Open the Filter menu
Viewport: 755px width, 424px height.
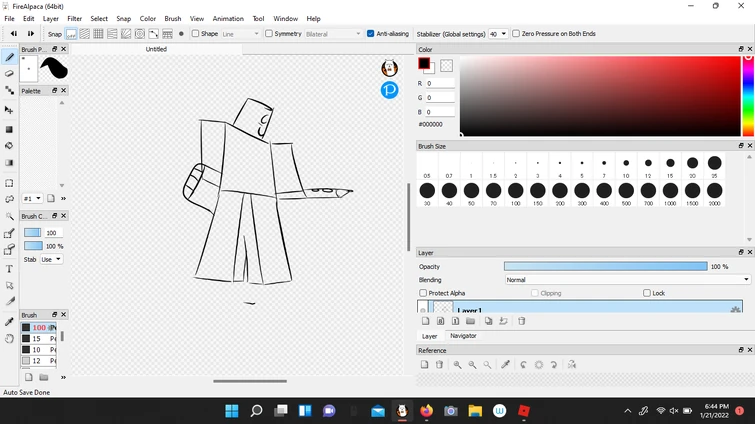[x=74, y=18]
